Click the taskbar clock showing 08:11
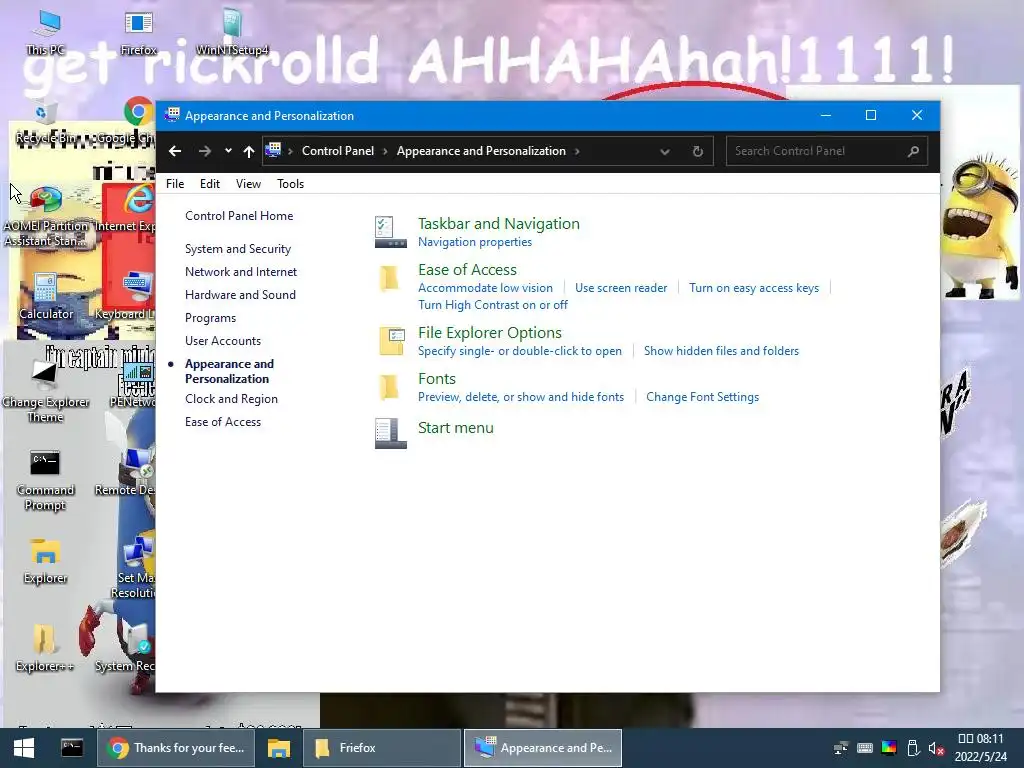This screenshot has width=1024, height=768. click(x=981, y=748)
